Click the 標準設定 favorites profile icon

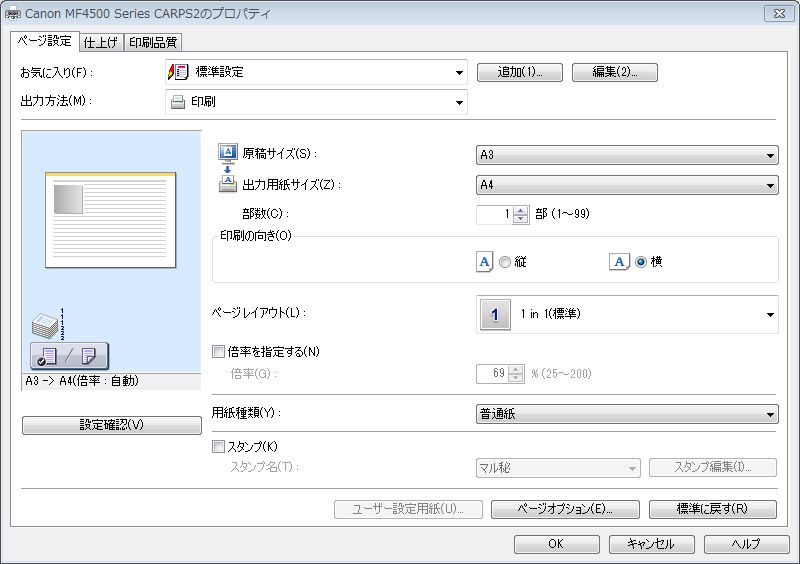tap(178, 72)
